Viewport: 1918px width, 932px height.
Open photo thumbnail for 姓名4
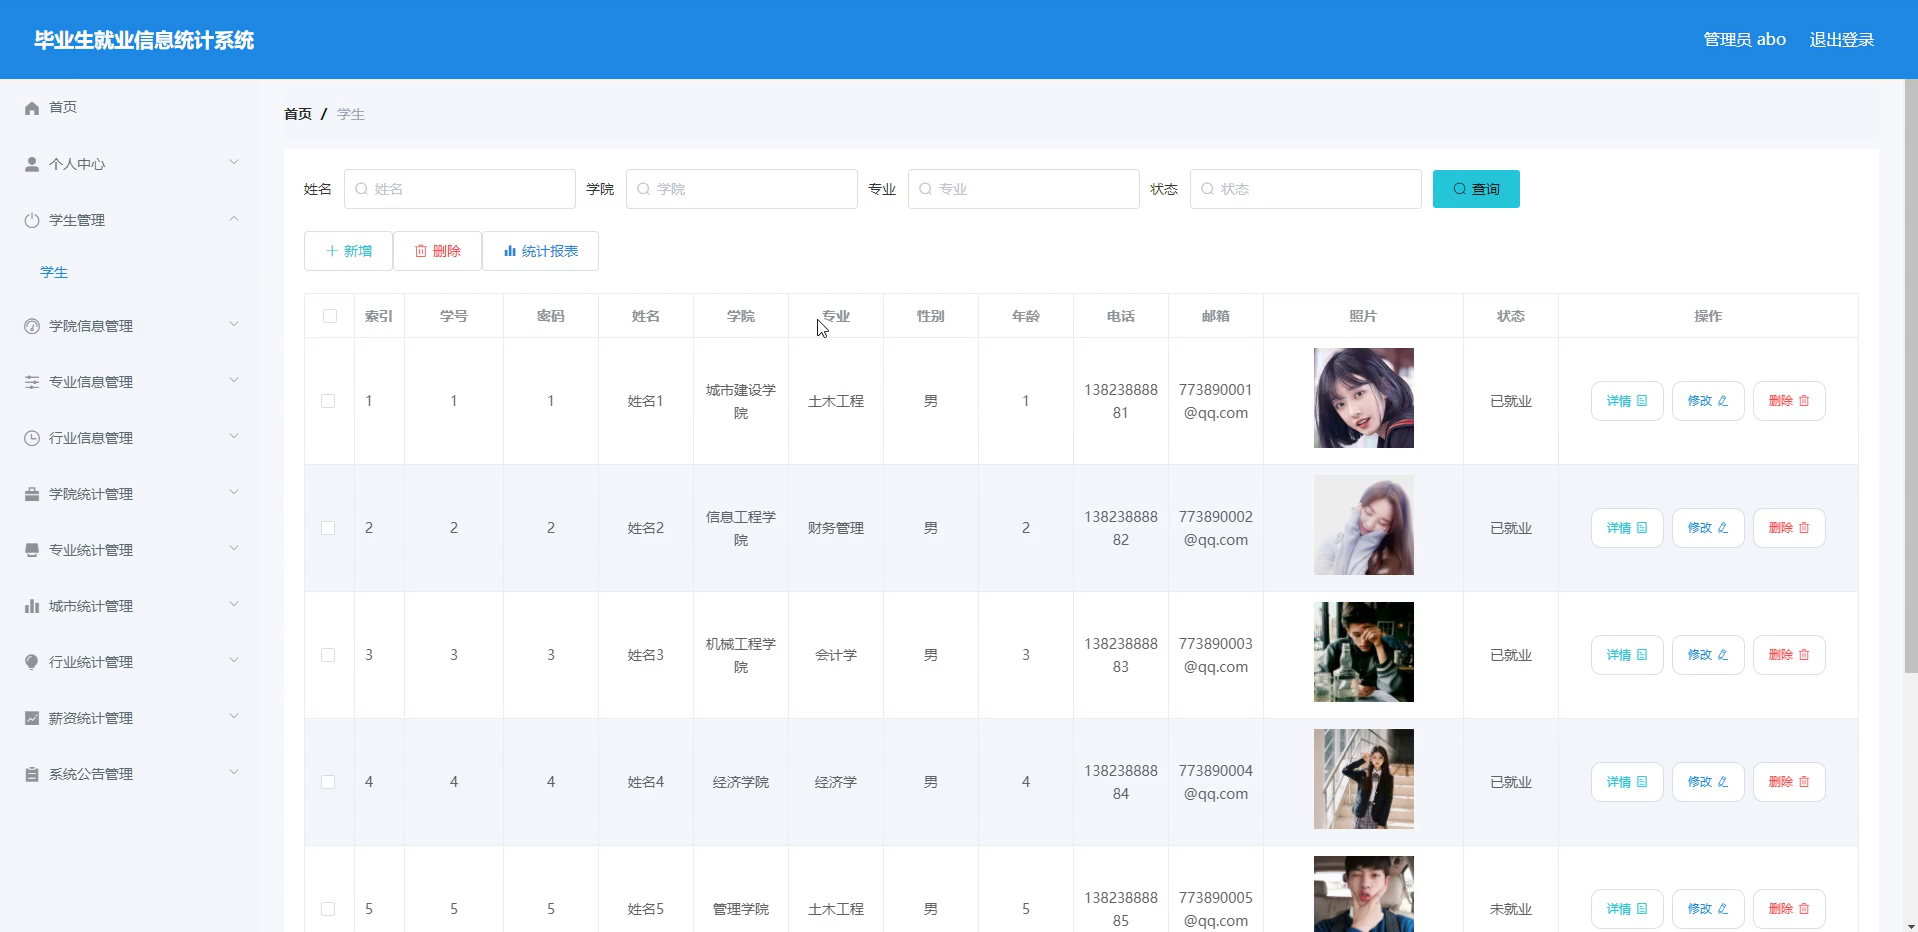[1364, 779]
